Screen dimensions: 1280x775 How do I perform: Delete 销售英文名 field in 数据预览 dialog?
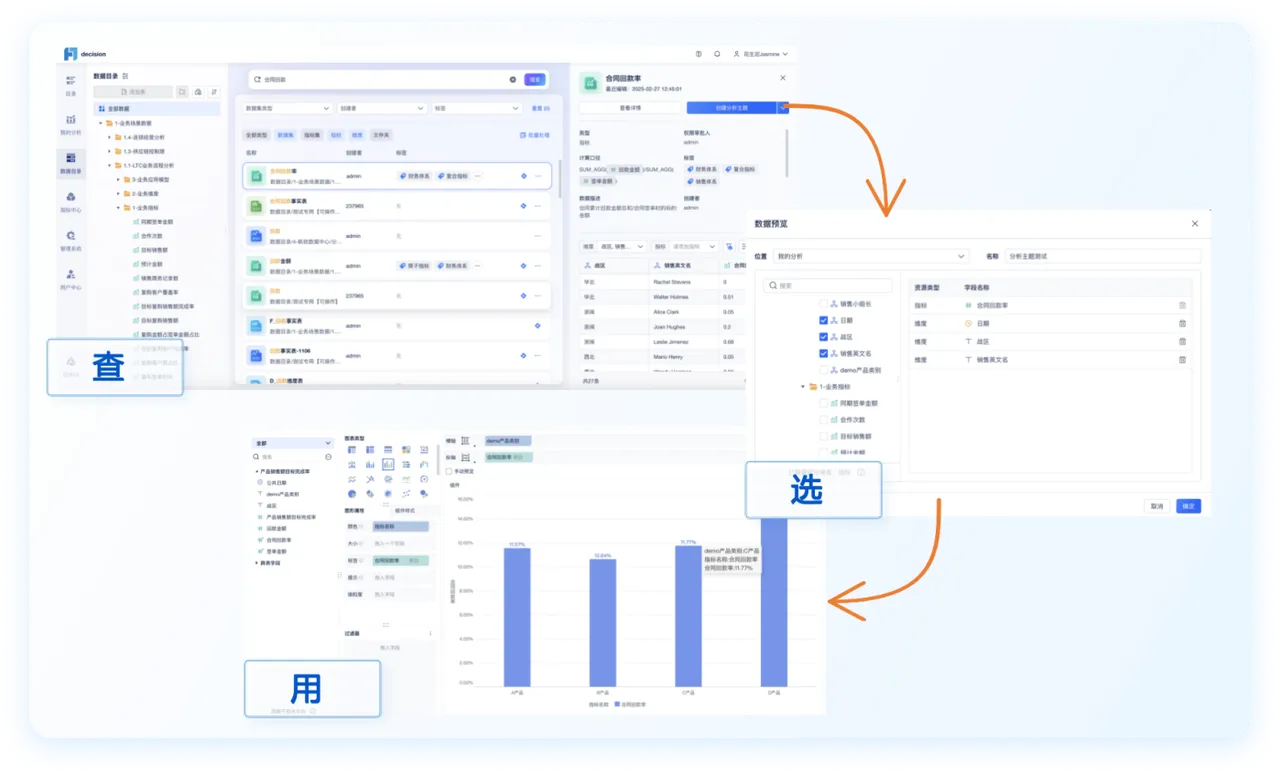[1182, 360]
